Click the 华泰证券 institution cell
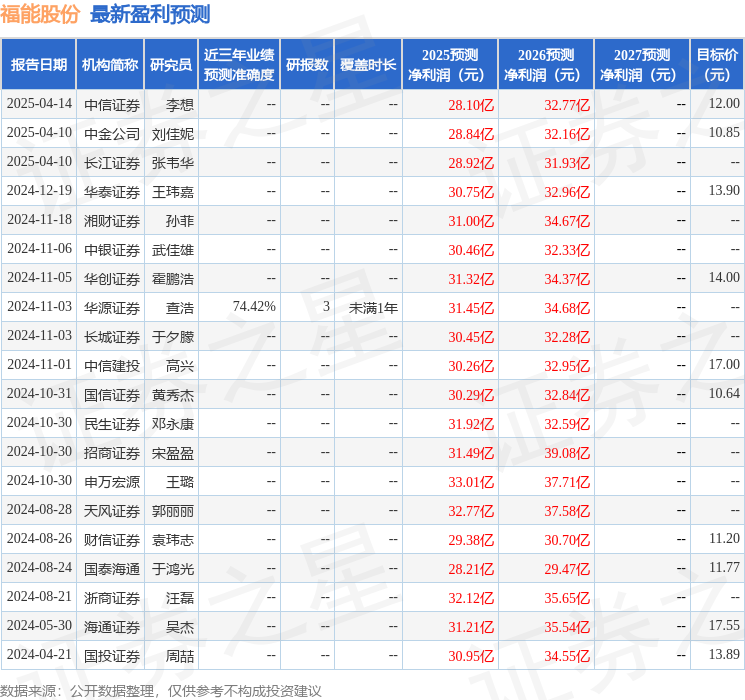The image size is (745, 700). 112,192
